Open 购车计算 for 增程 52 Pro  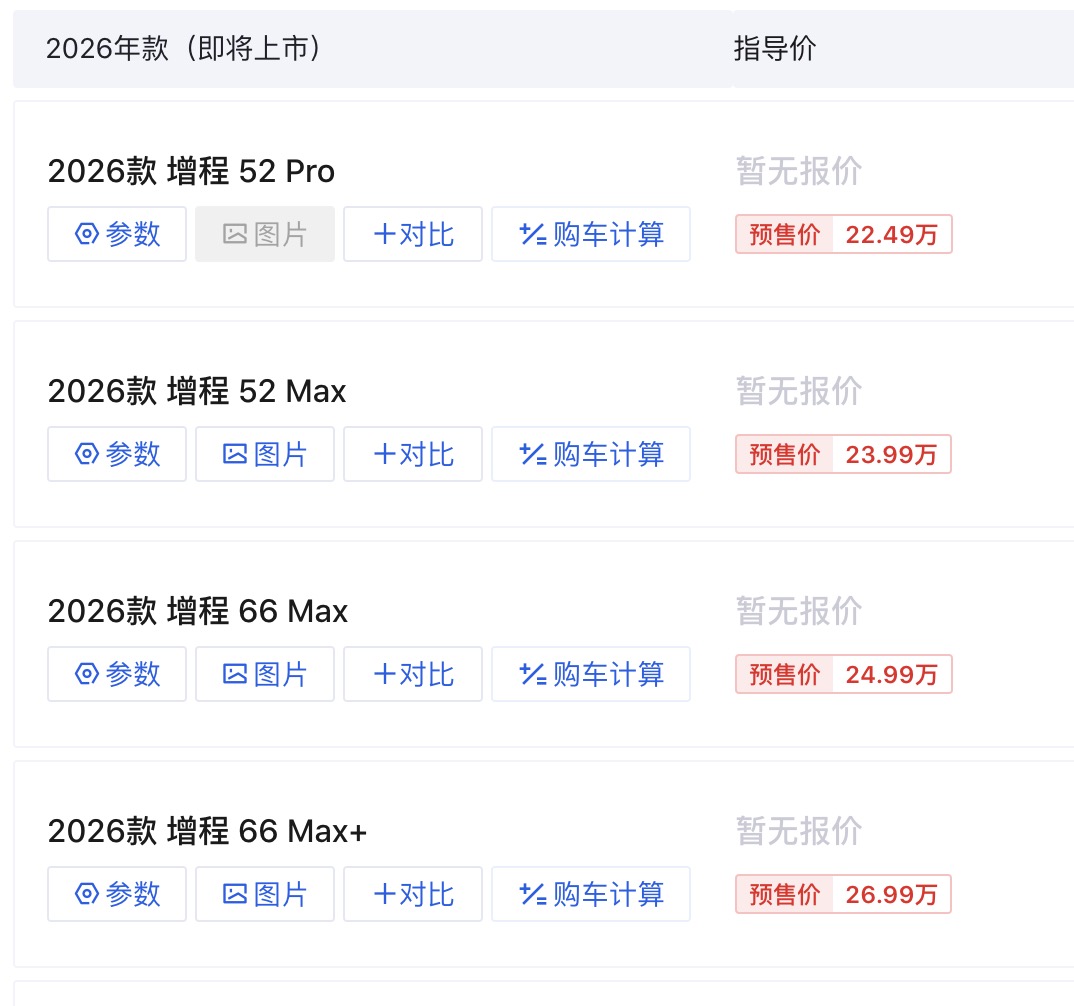591,234
